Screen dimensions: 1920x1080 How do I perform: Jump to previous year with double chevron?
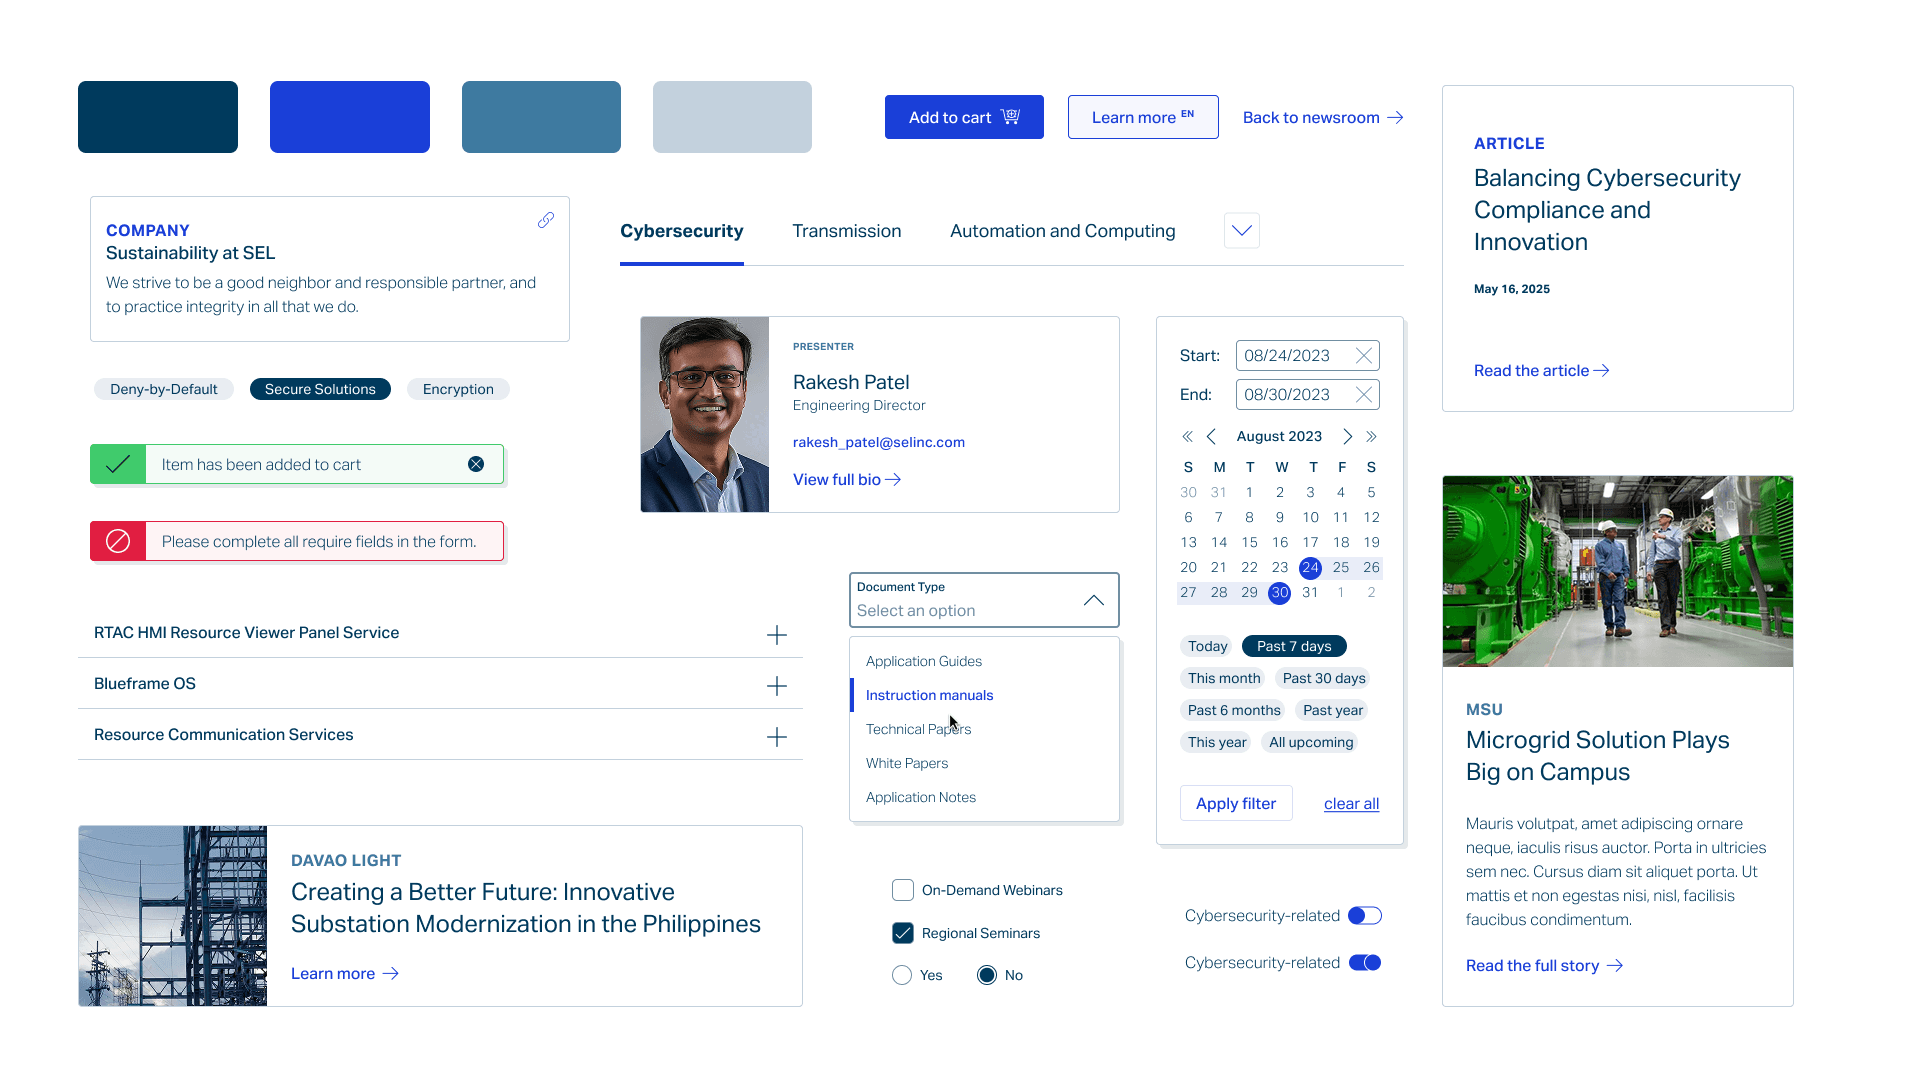pyautogui.click(x=1187, y=437)
